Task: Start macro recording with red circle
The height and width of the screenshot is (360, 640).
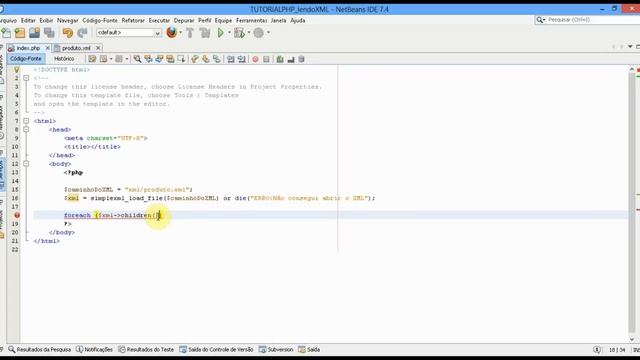Action: pyautogui.click(x=255, y=59)
